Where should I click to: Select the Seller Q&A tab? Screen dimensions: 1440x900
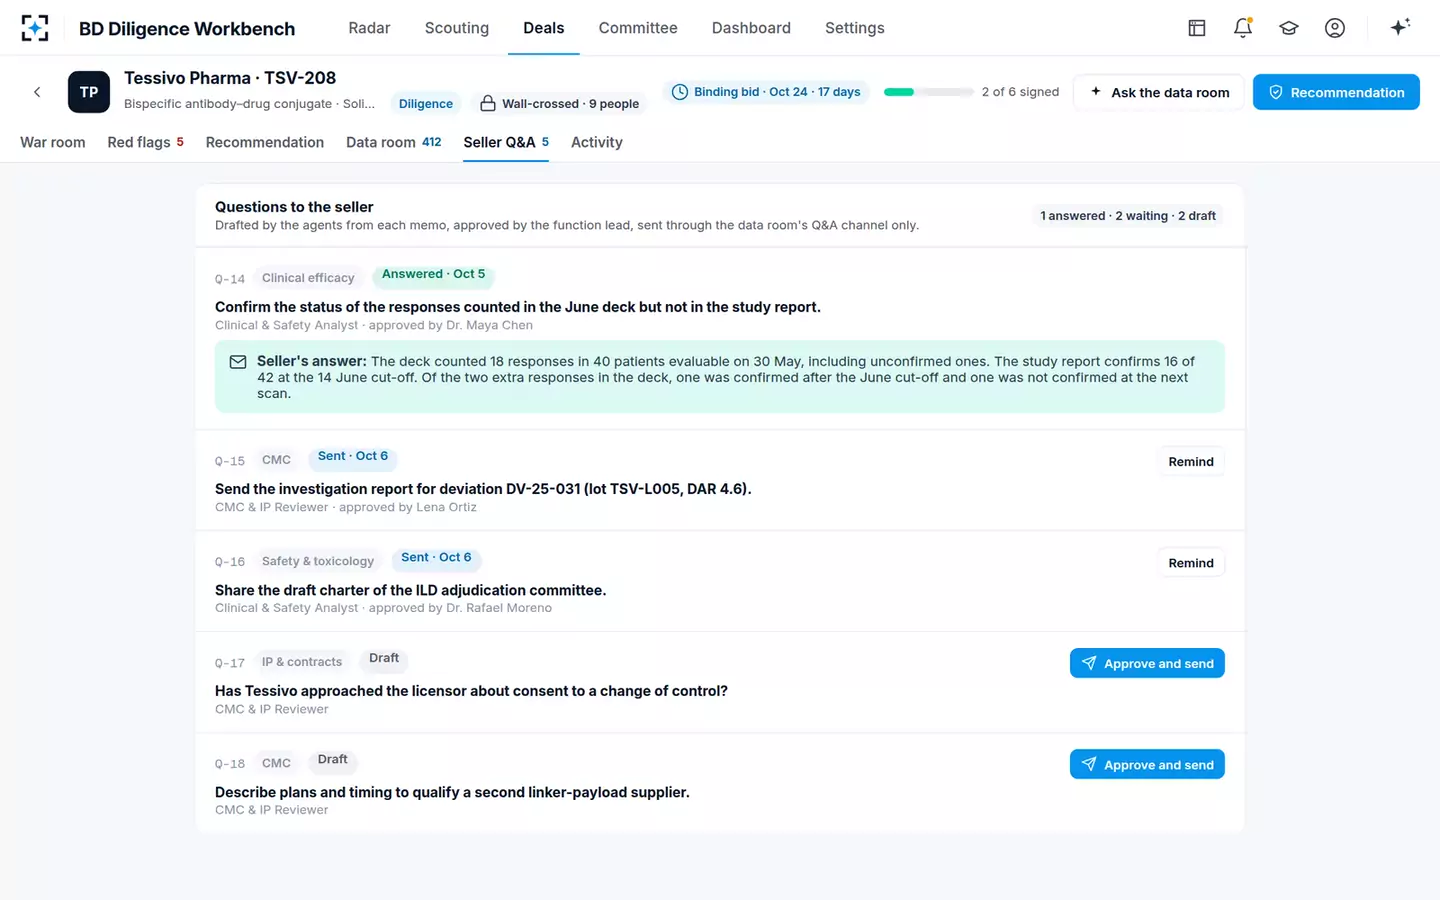pos(506,142)
